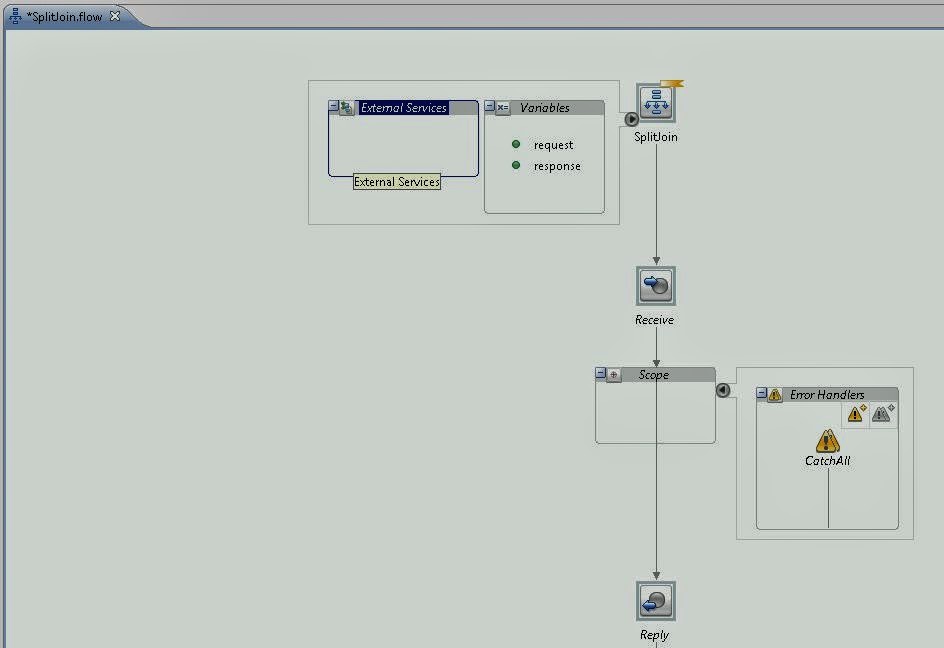Click the highlighted External Services header label

point(403,108)
